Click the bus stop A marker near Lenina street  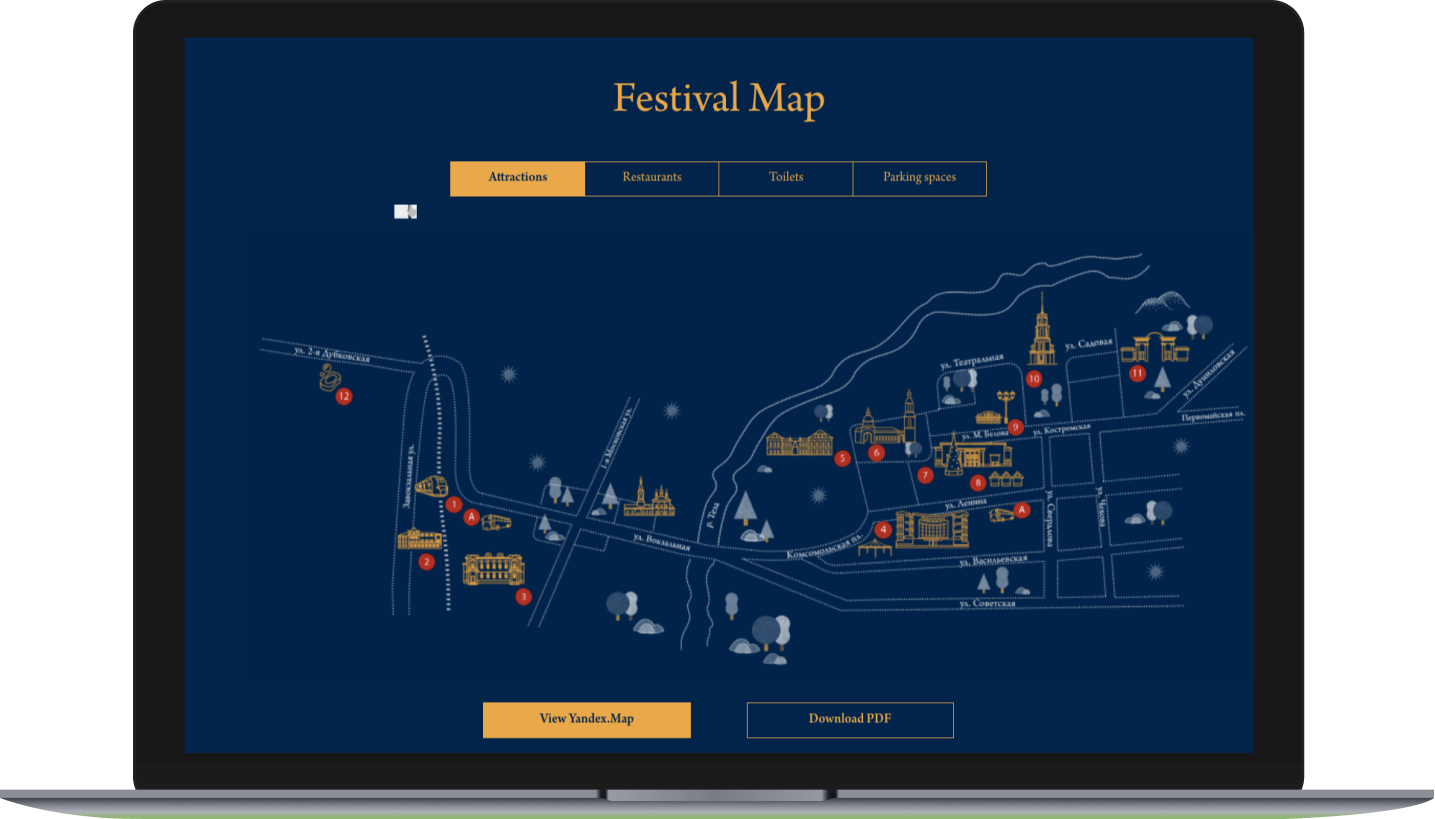pos(1021,510)
